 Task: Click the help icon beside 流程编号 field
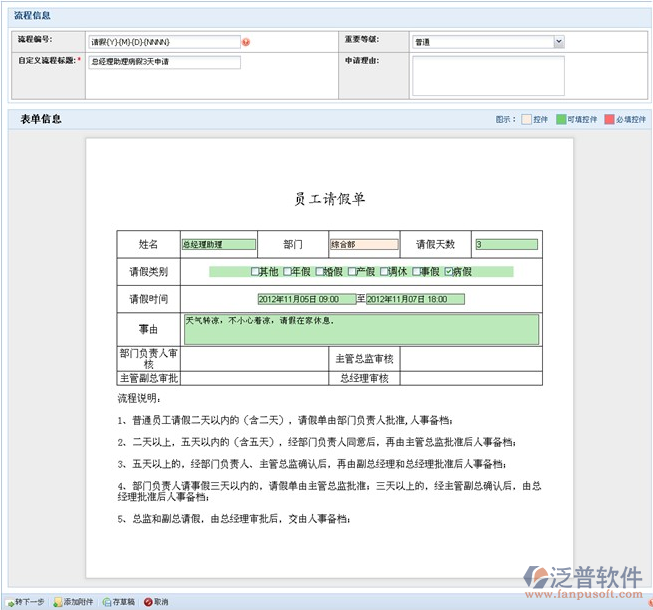246,42
